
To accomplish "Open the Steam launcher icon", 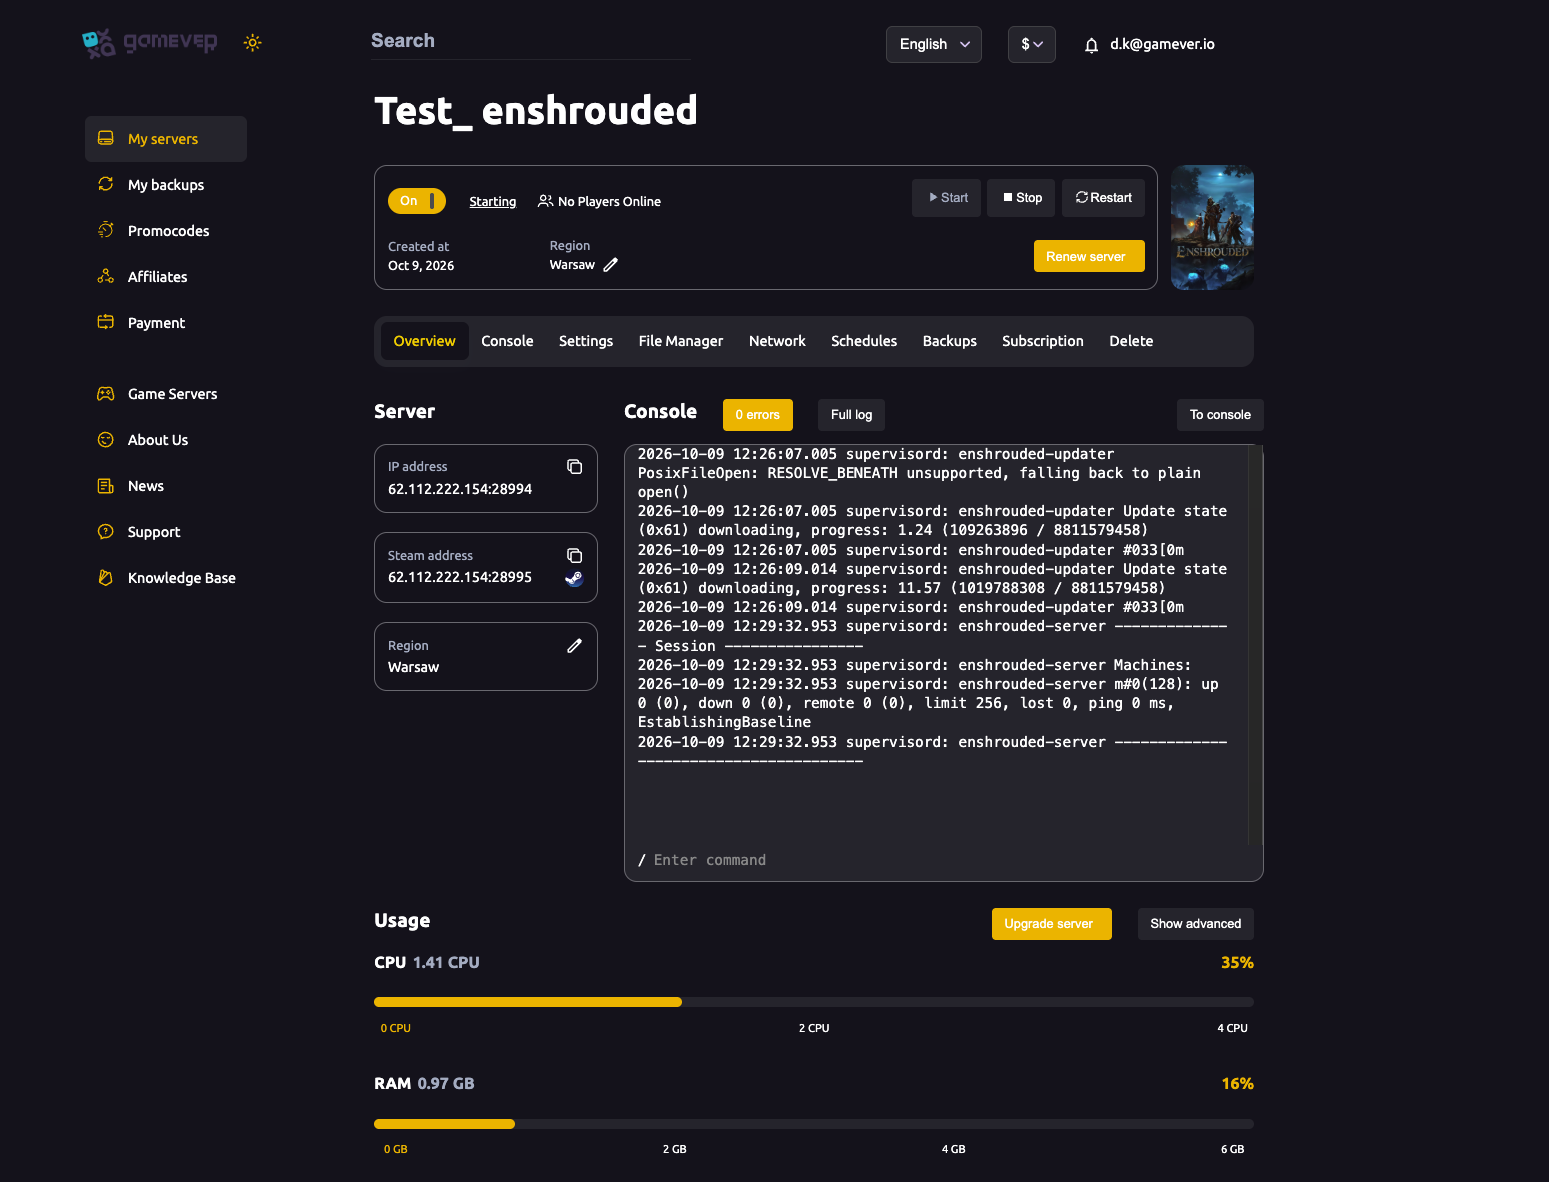I will pyautogui.click(x=574, y=578).
